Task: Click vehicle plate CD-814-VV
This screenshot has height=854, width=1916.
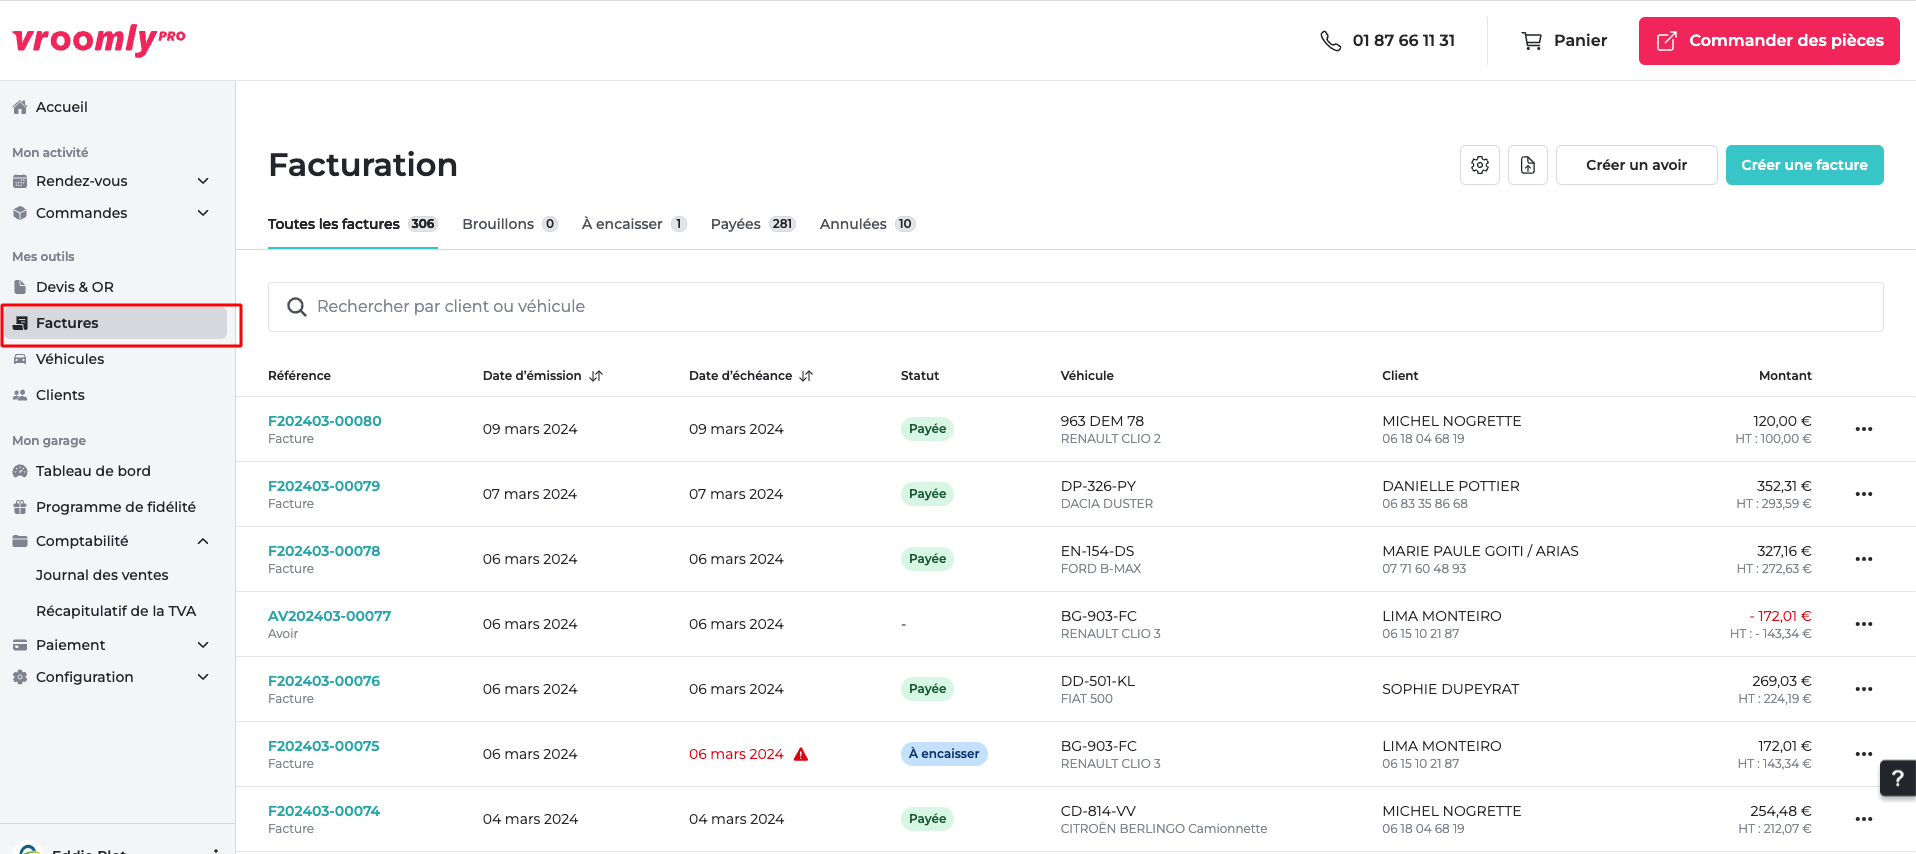Action: pos(1098,811)
